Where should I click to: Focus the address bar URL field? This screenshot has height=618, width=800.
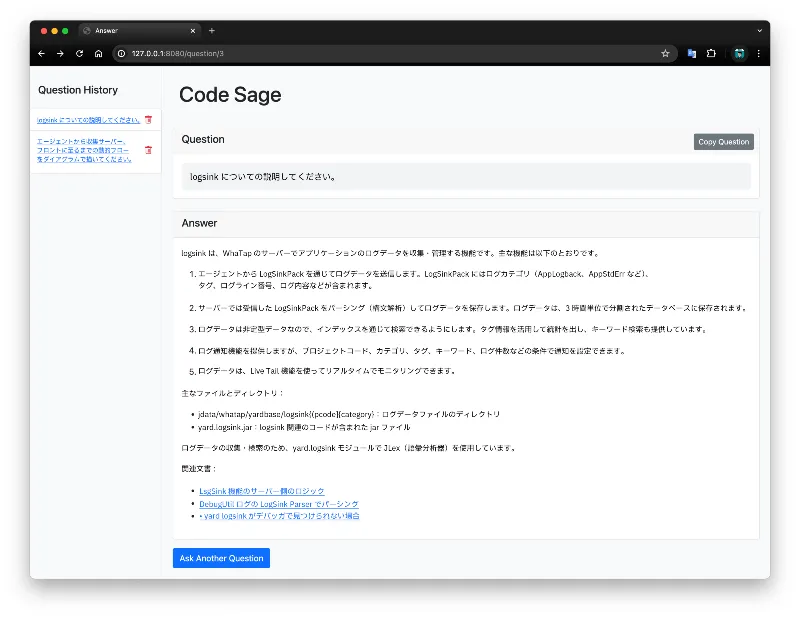tap(393, 54)
